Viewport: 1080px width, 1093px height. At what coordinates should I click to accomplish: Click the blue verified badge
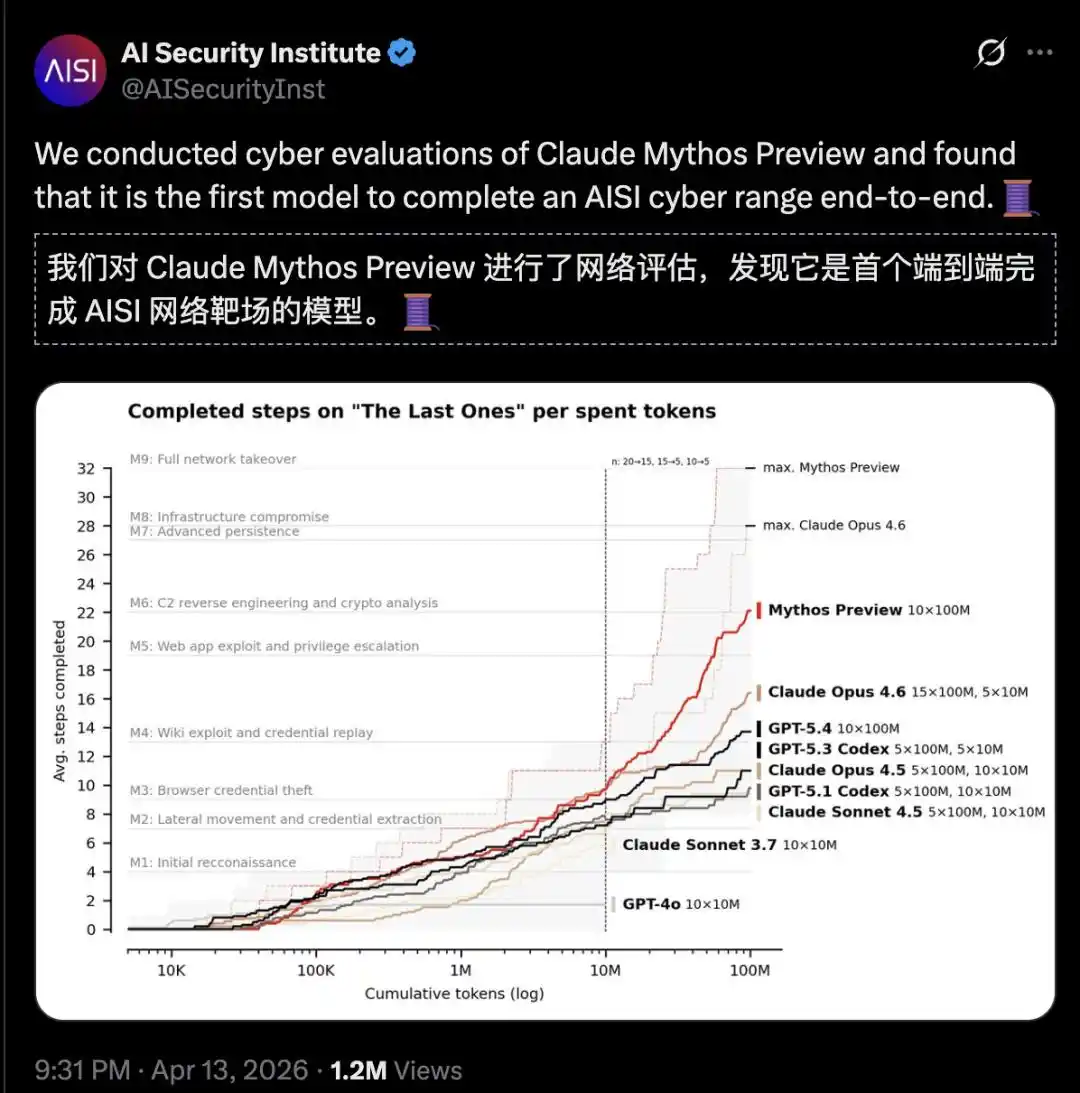pos(402,53)
